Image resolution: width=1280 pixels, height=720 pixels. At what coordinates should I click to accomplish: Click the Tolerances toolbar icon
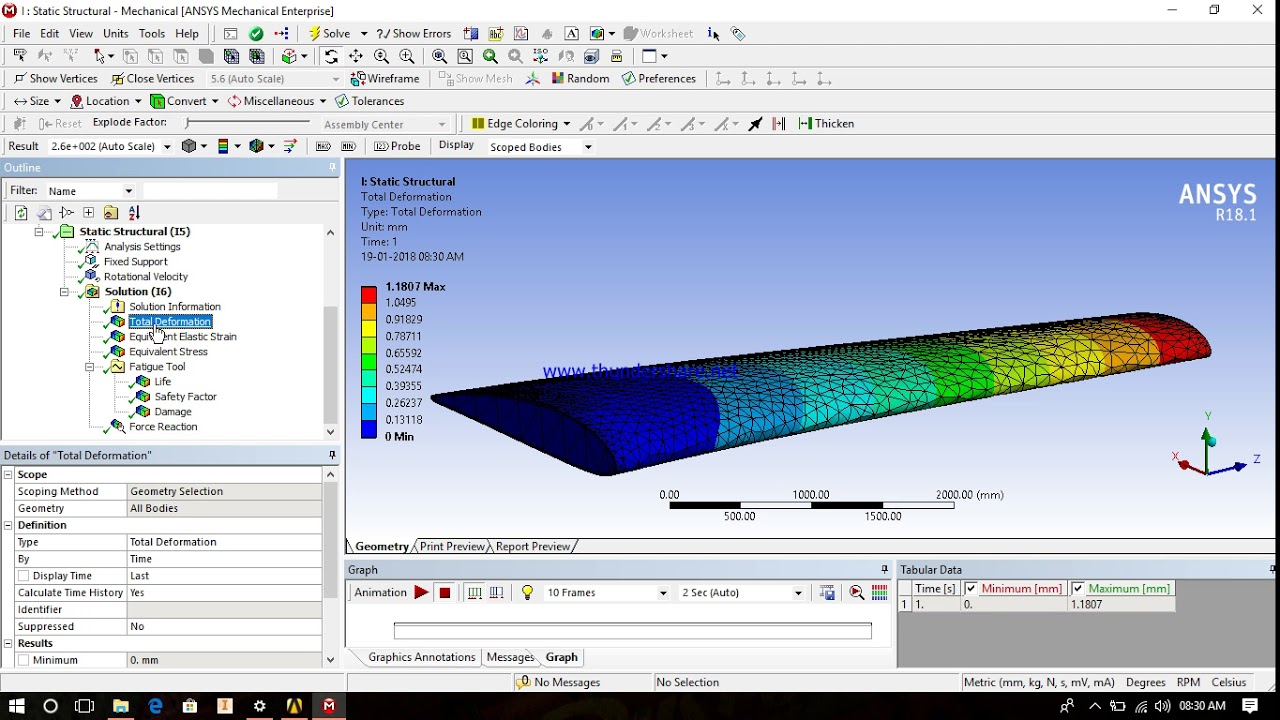pos(370,101)
